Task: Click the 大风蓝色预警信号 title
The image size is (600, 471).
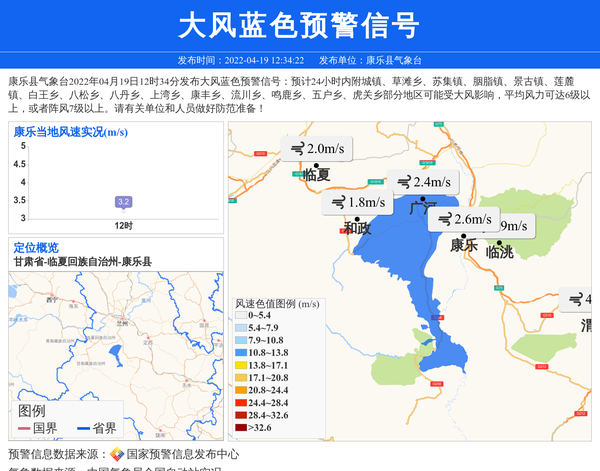Action: 299,24
